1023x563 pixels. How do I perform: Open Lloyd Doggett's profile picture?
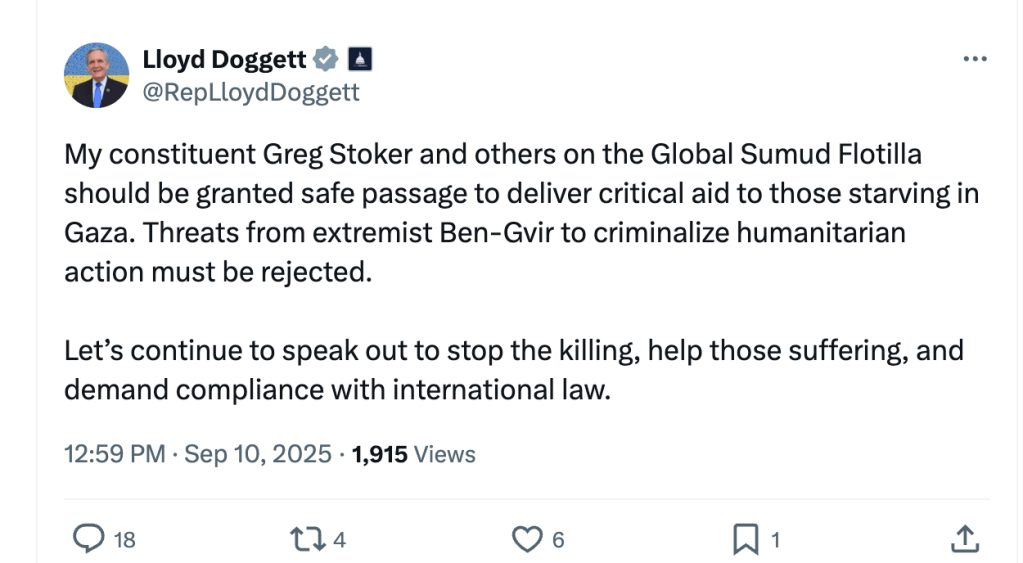97,76
